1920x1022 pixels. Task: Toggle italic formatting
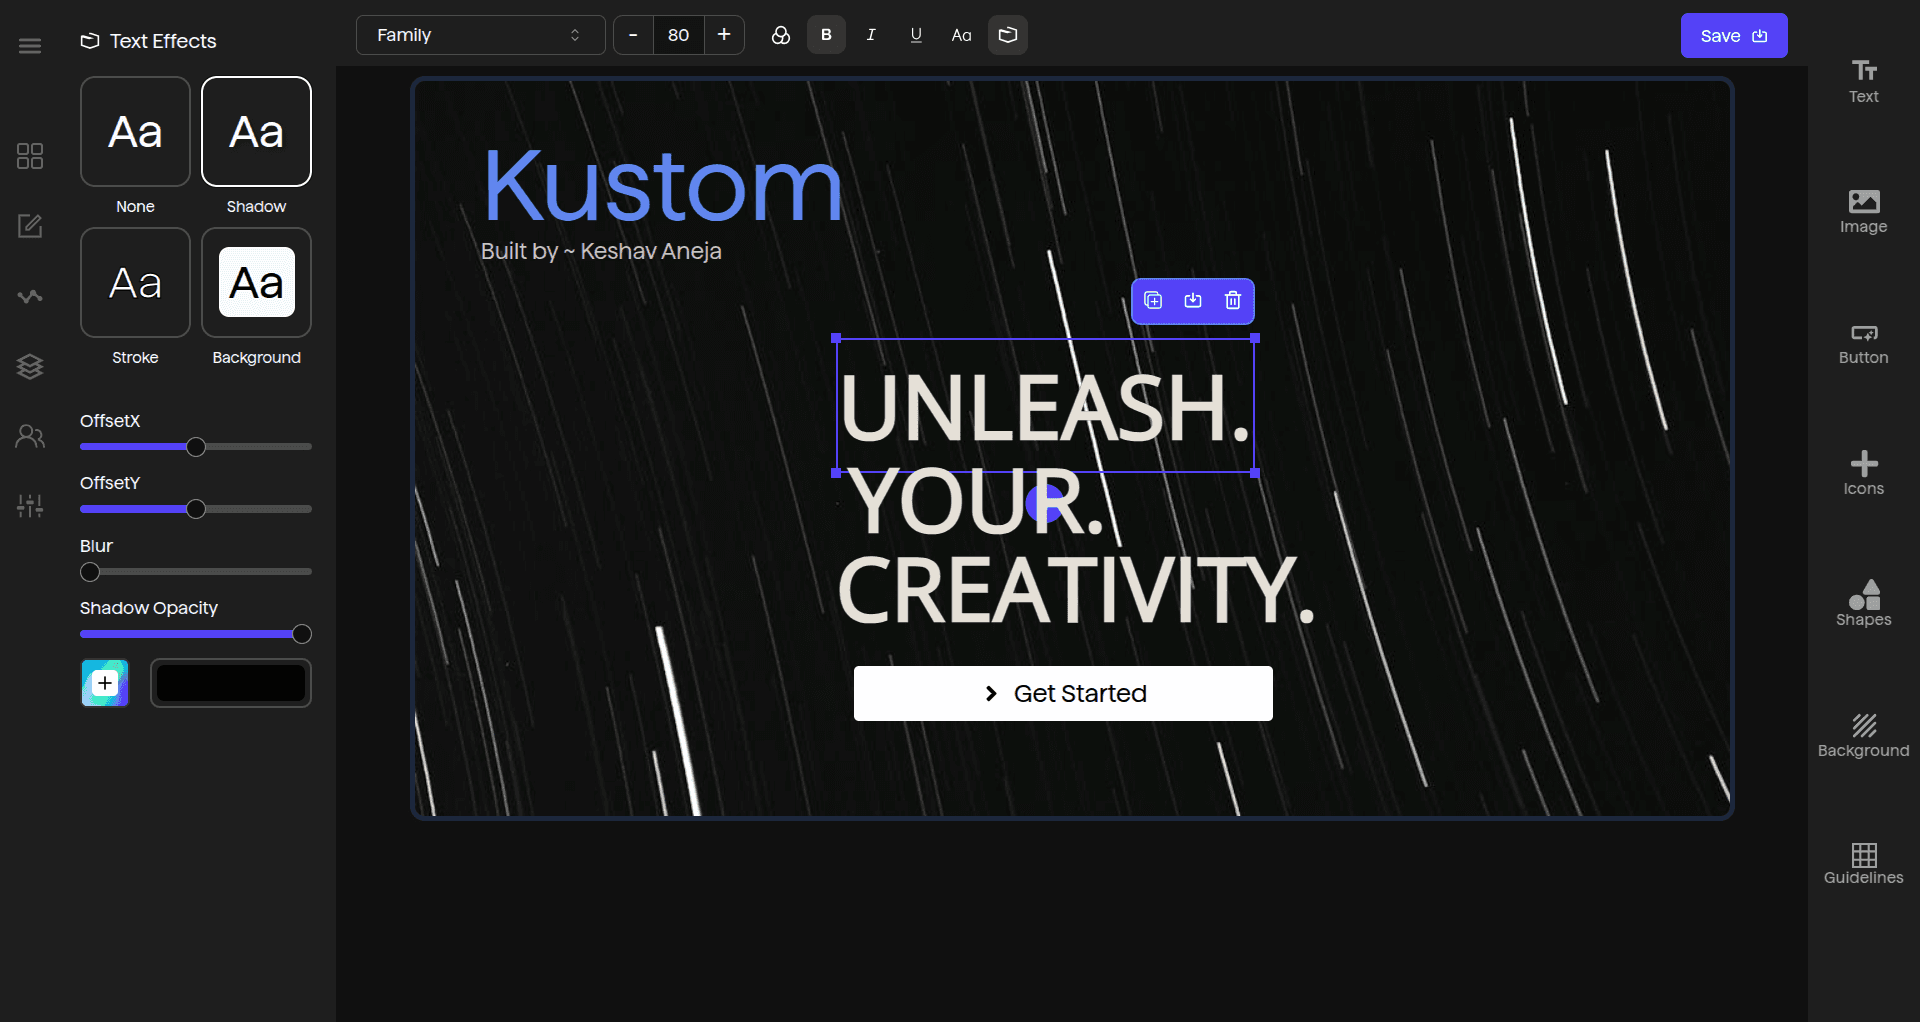pos(871,35)
